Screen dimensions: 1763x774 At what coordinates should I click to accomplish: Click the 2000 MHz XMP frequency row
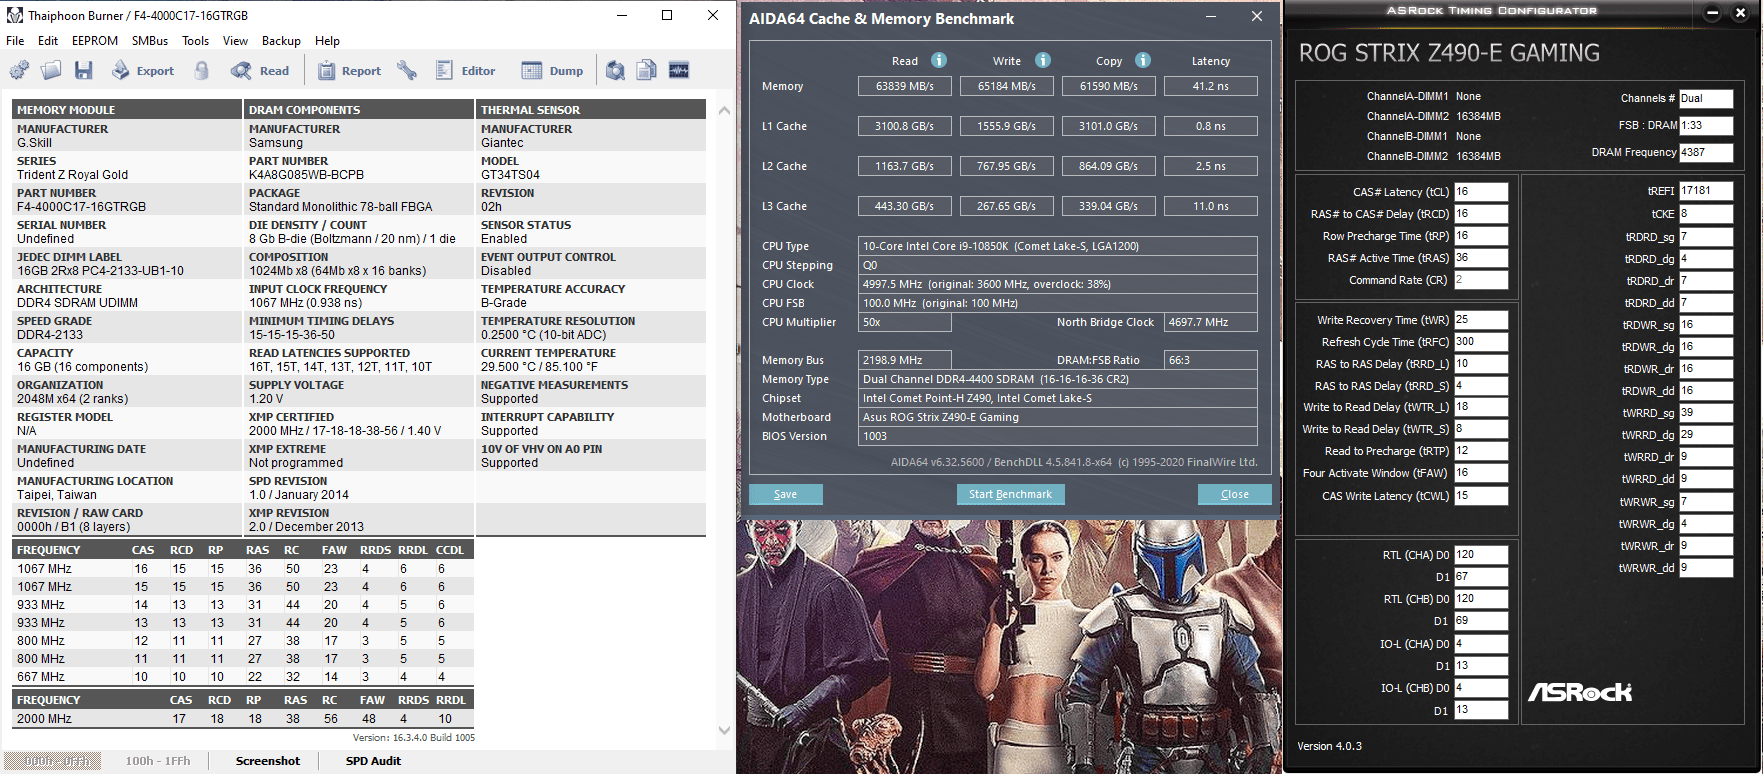pos(241,719)
